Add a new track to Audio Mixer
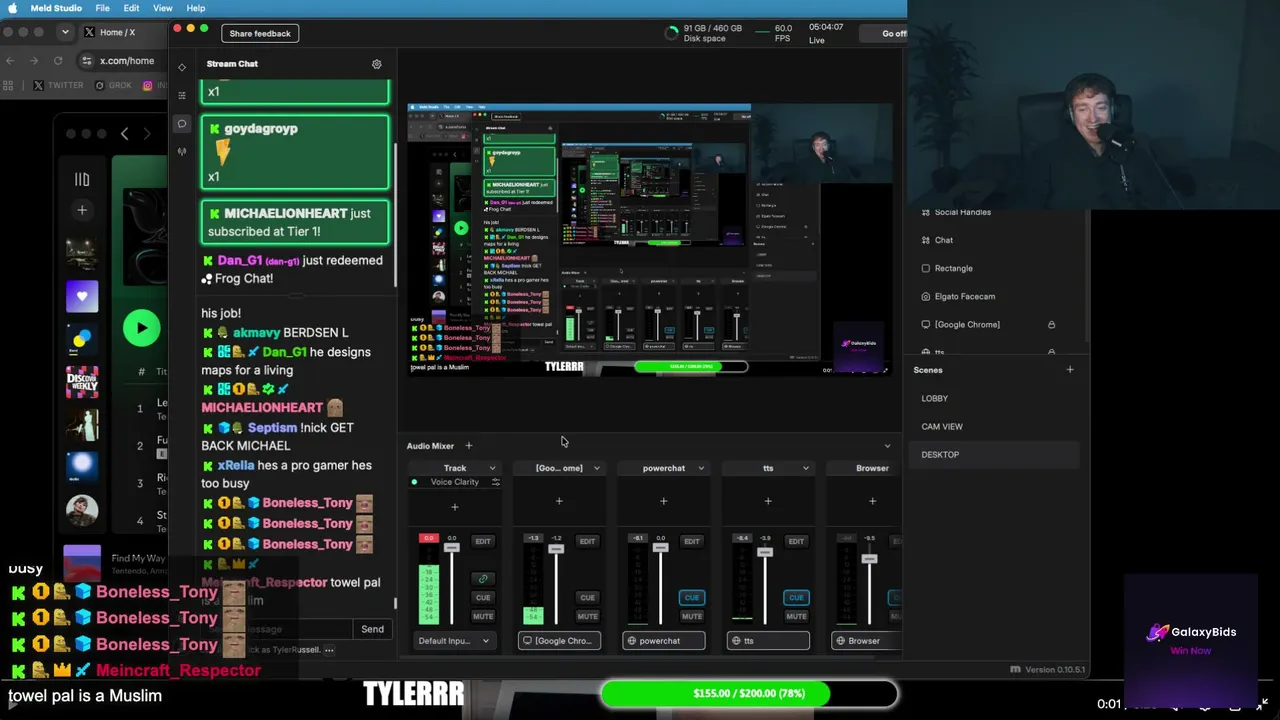Image resolution: width=1280 pixels, height=720 pixels. pyautogui.click(x=468, y=446)
